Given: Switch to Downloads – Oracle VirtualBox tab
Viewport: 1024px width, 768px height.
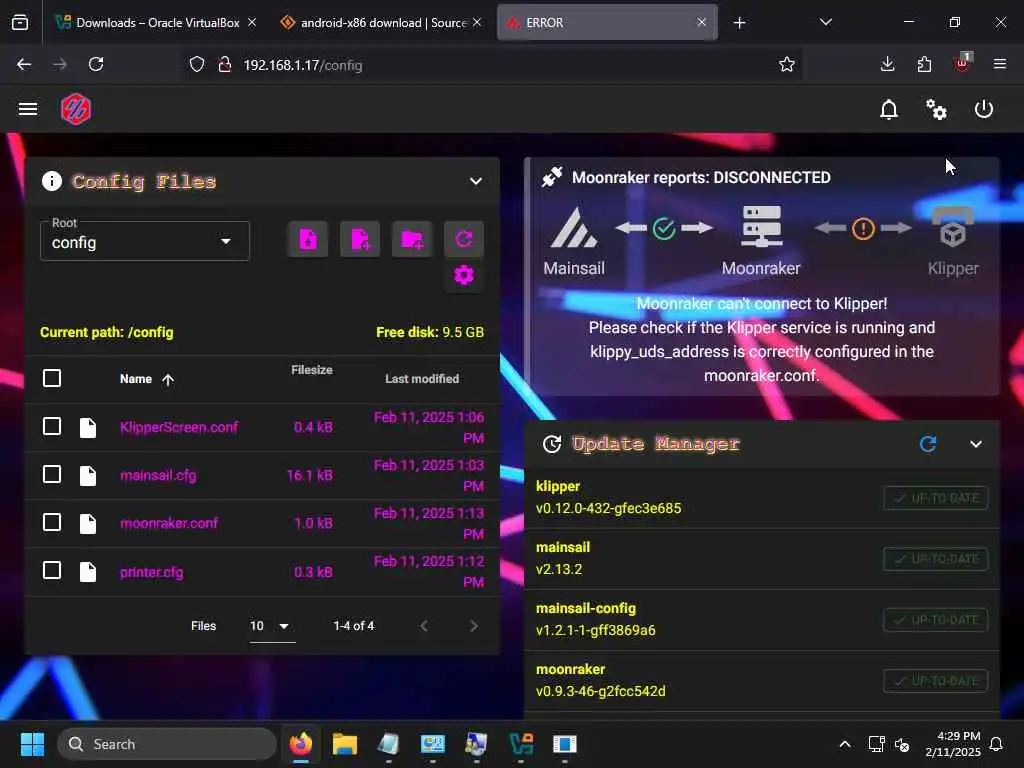Looking at the screenshot, I should (x=156, y=22).
